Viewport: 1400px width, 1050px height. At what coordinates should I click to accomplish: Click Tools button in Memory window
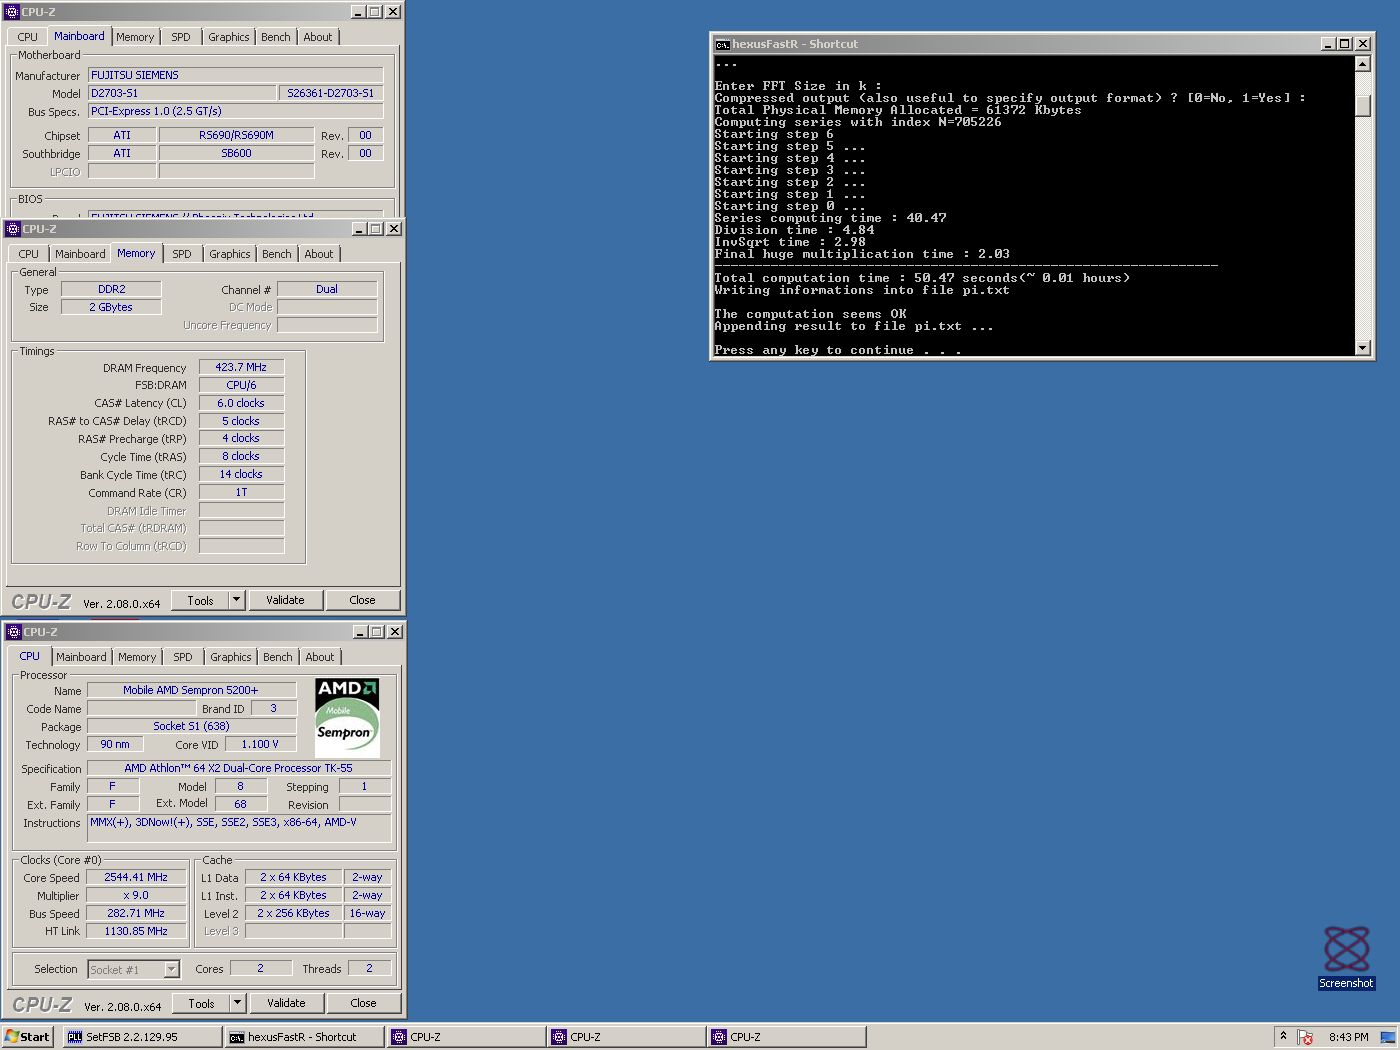click(200, 600)
